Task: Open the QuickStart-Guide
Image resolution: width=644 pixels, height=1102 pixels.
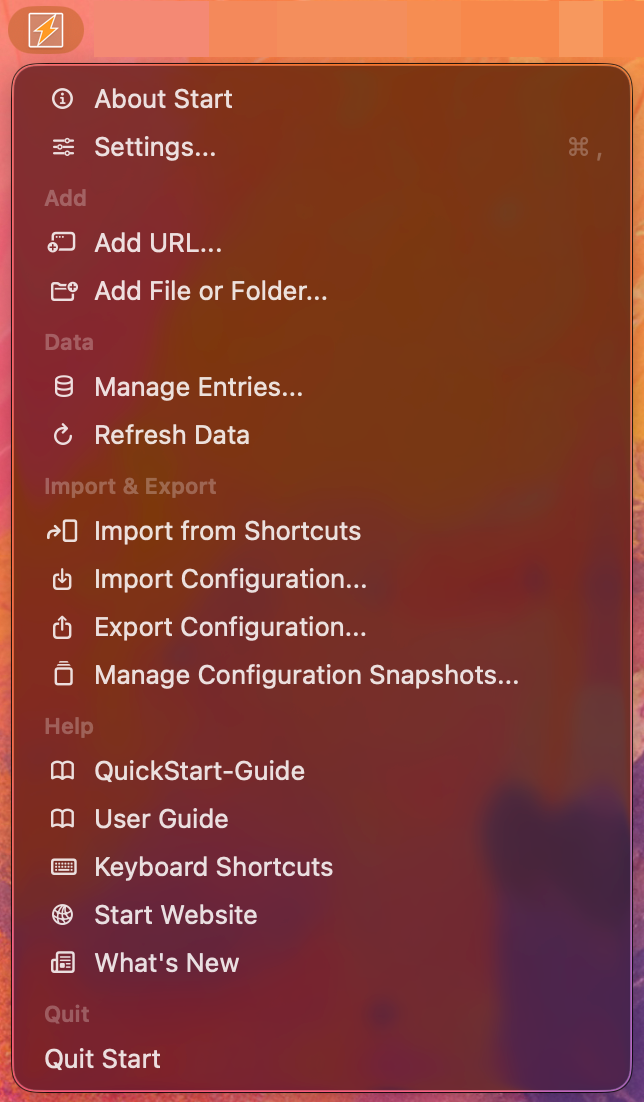Action: [x=199, y=771]
